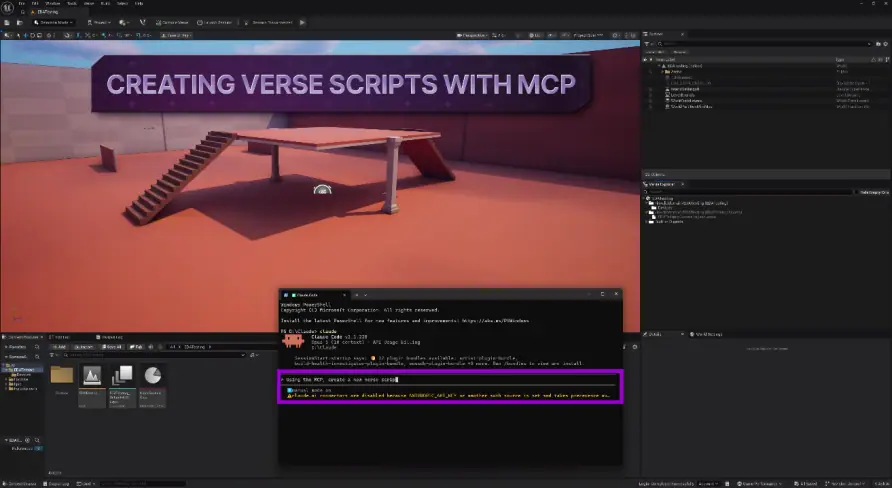Viewport: 892px width, 488px height.
Task: Click the folder thumbnail in Content Browser
Action: (x=61, y=375)
